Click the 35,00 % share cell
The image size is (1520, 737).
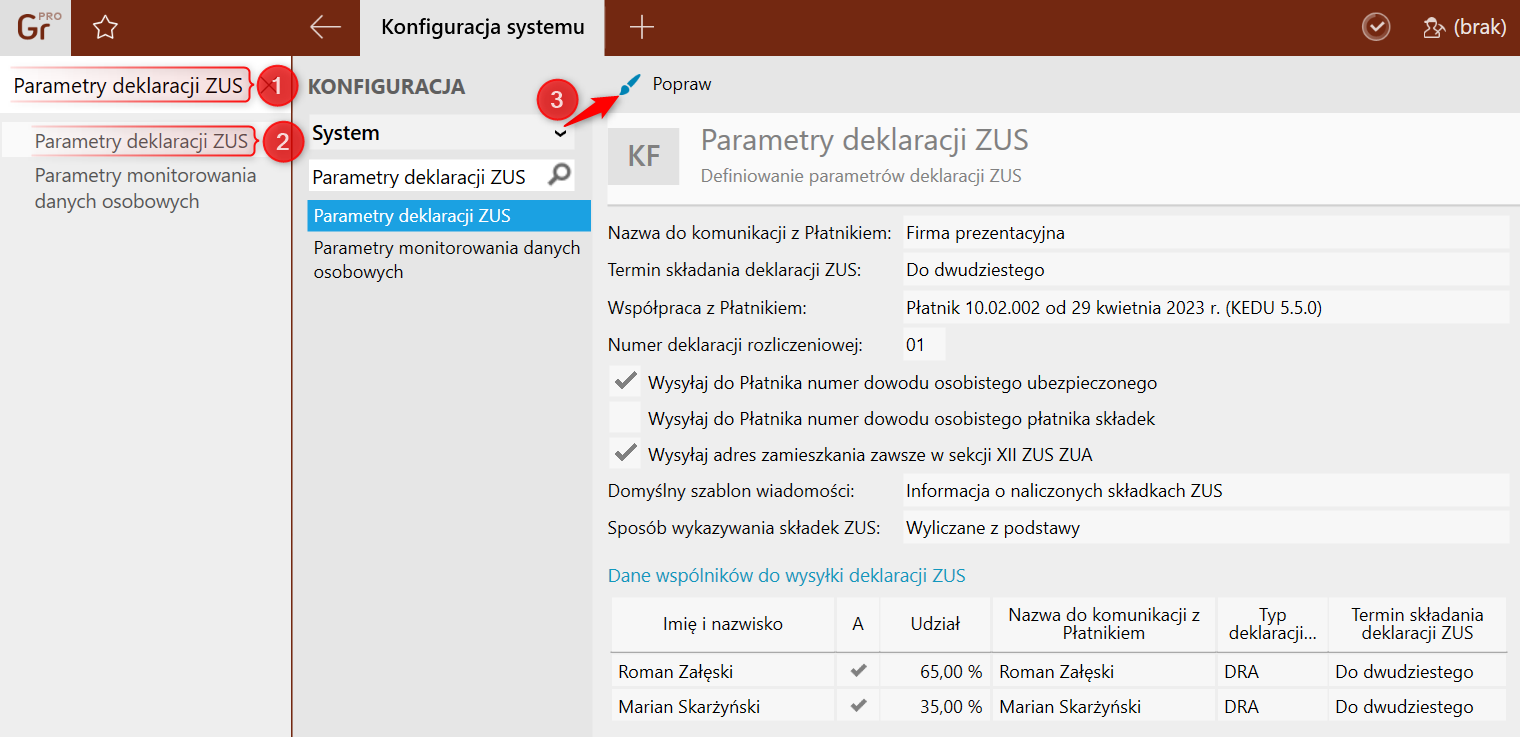click(935, 707)
